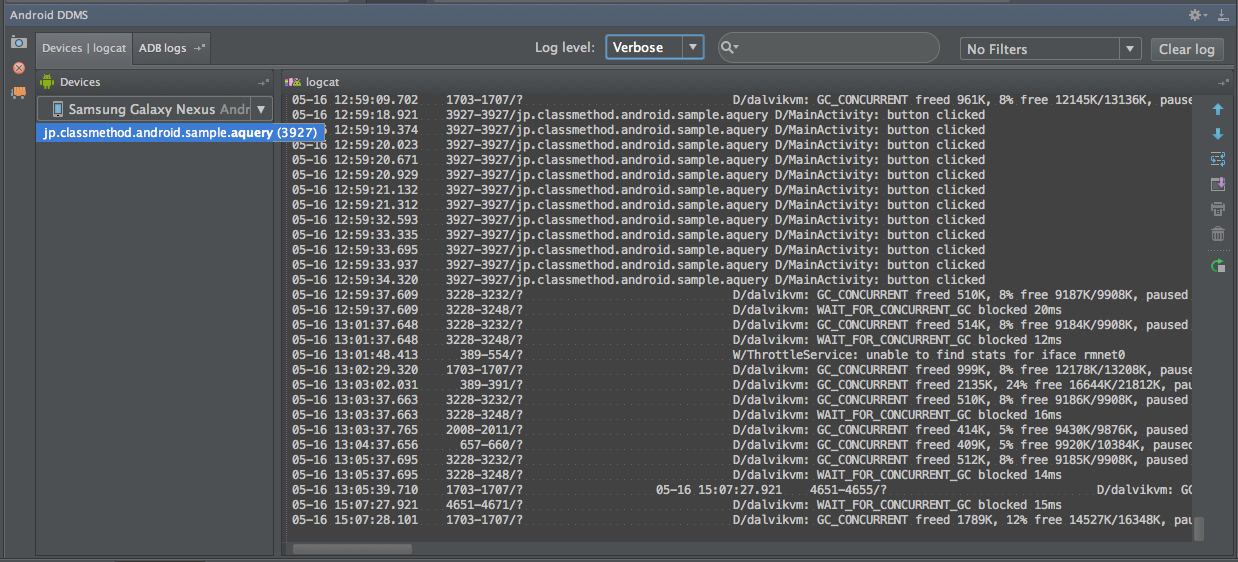1238x562 pixels.
Task: Select log line 'blocked 16ms'
Action: coord(677,415)
